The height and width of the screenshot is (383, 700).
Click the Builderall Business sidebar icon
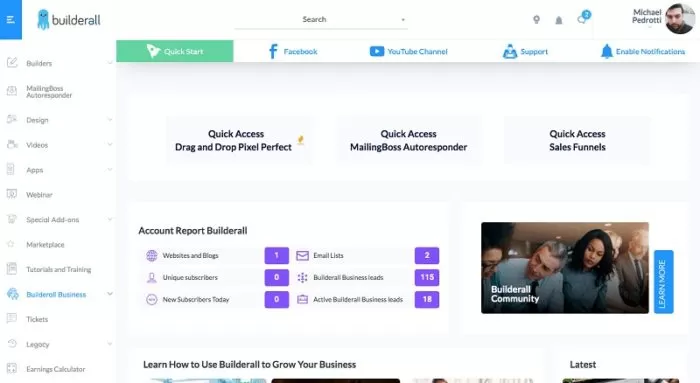(x=12, y=294)
